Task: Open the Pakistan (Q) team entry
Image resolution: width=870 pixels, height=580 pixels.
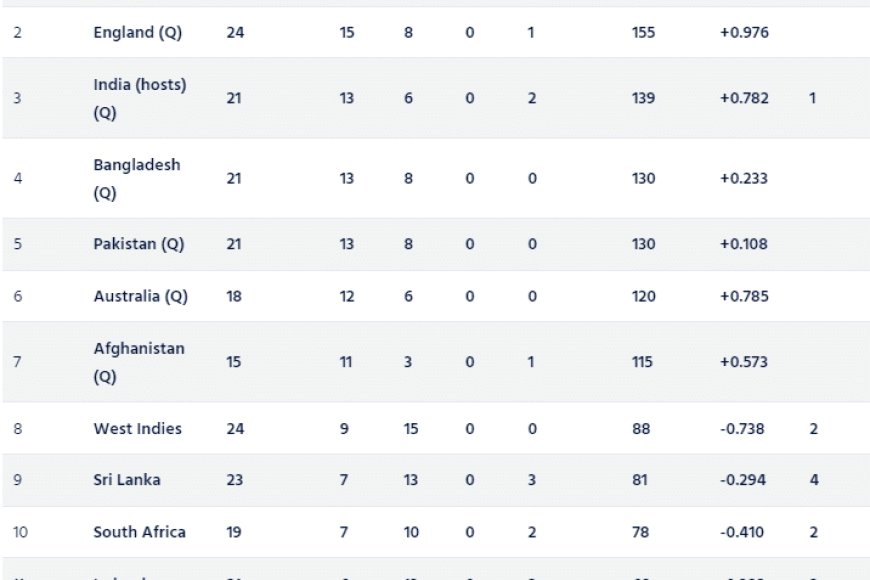Action: click(x=138, y=244)
